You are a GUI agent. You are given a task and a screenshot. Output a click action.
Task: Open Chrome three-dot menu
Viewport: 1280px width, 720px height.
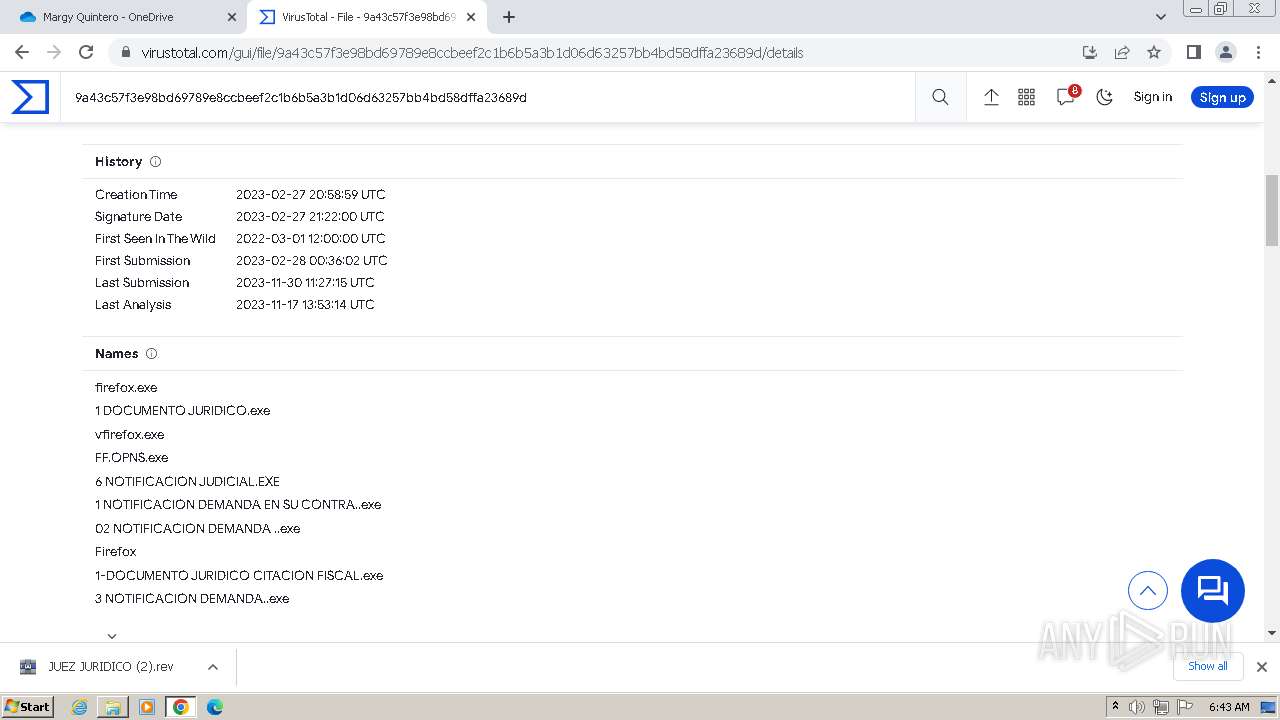point(1258,52)
